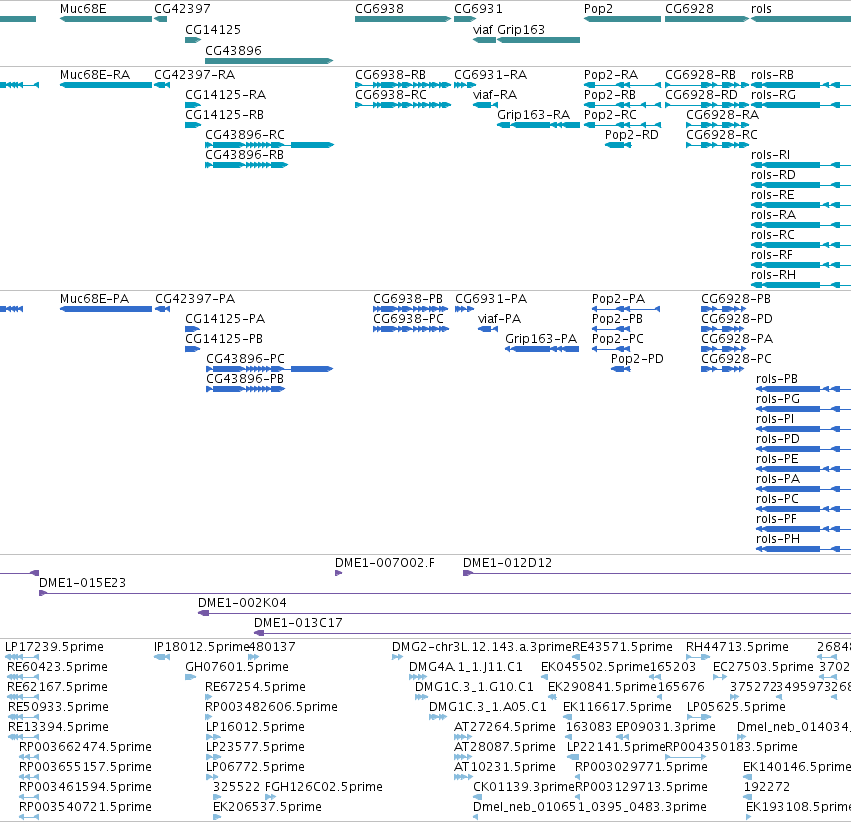
Task: Click the CG6928 gene label
Action: click(689, 9)
